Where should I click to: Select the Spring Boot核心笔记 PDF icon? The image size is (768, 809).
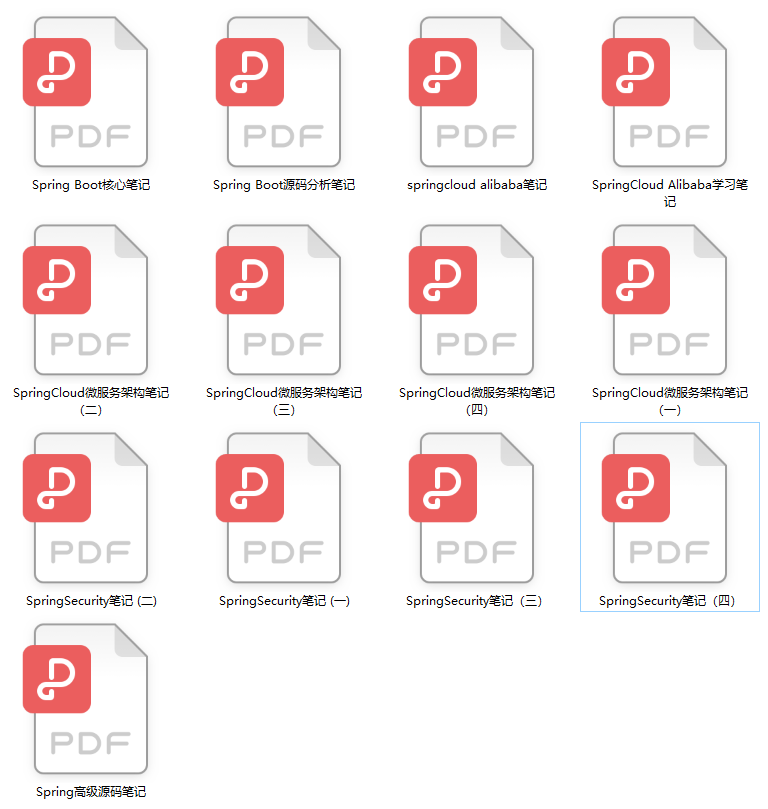pos(86,92)
